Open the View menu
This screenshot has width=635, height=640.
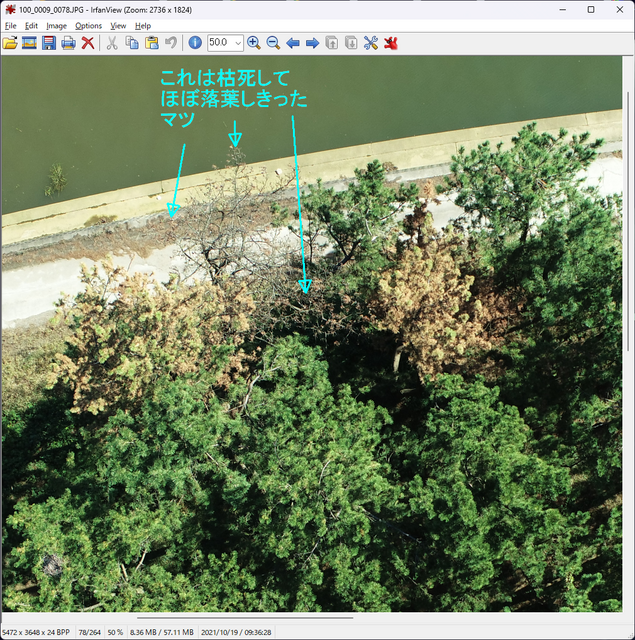click(x=118, y=26)
